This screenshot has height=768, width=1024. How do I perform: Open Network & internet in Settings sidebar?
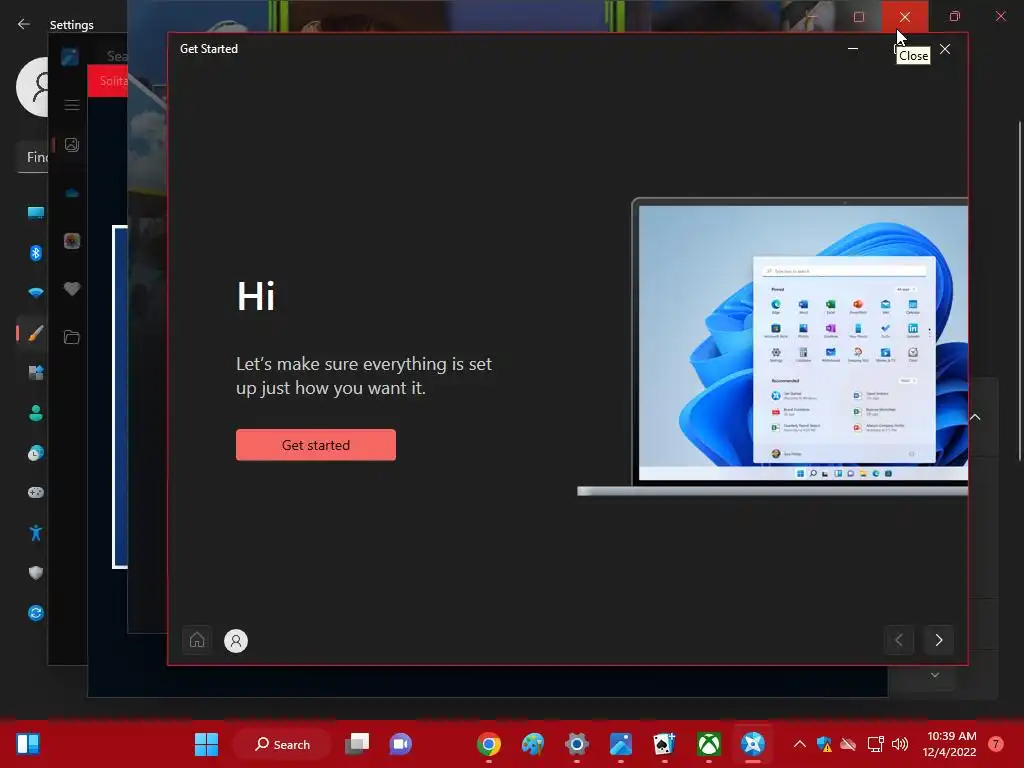click(35, 293)
